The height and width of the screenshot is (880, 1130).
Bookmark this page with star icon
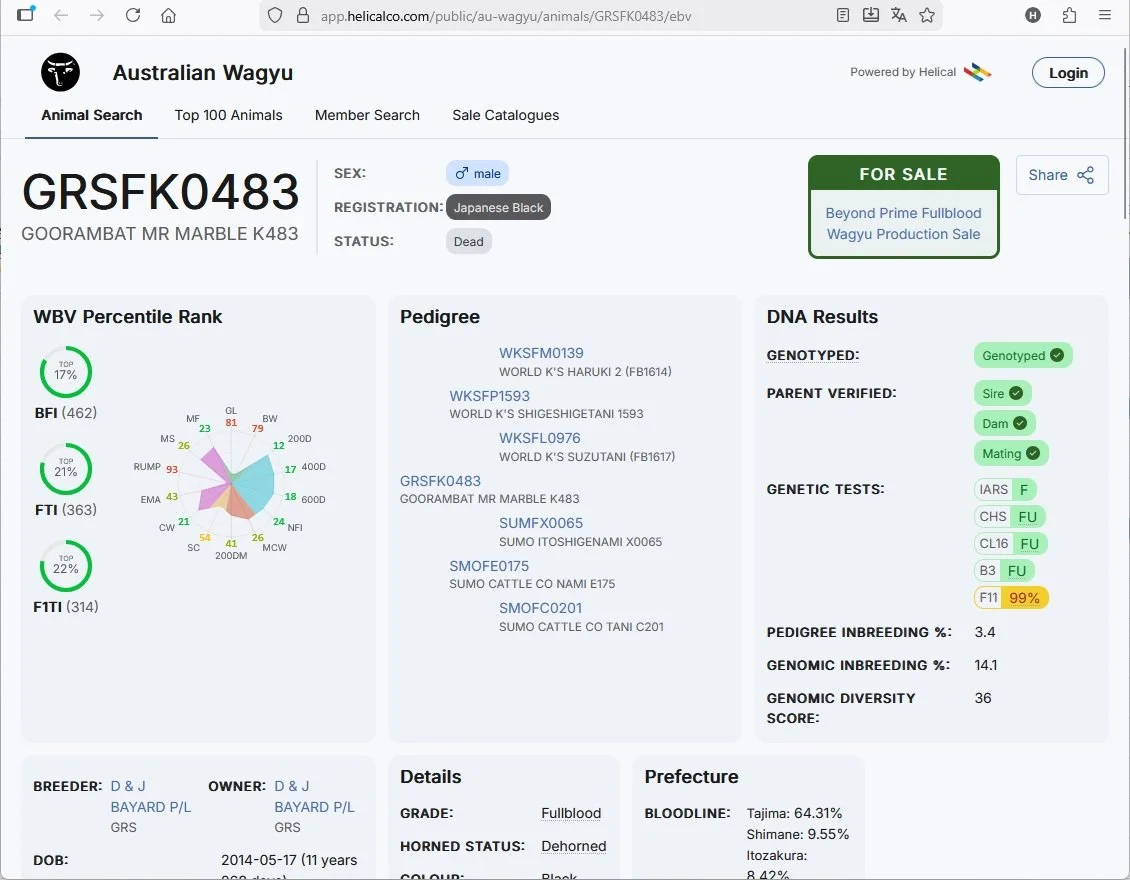(x=927, y=15)
